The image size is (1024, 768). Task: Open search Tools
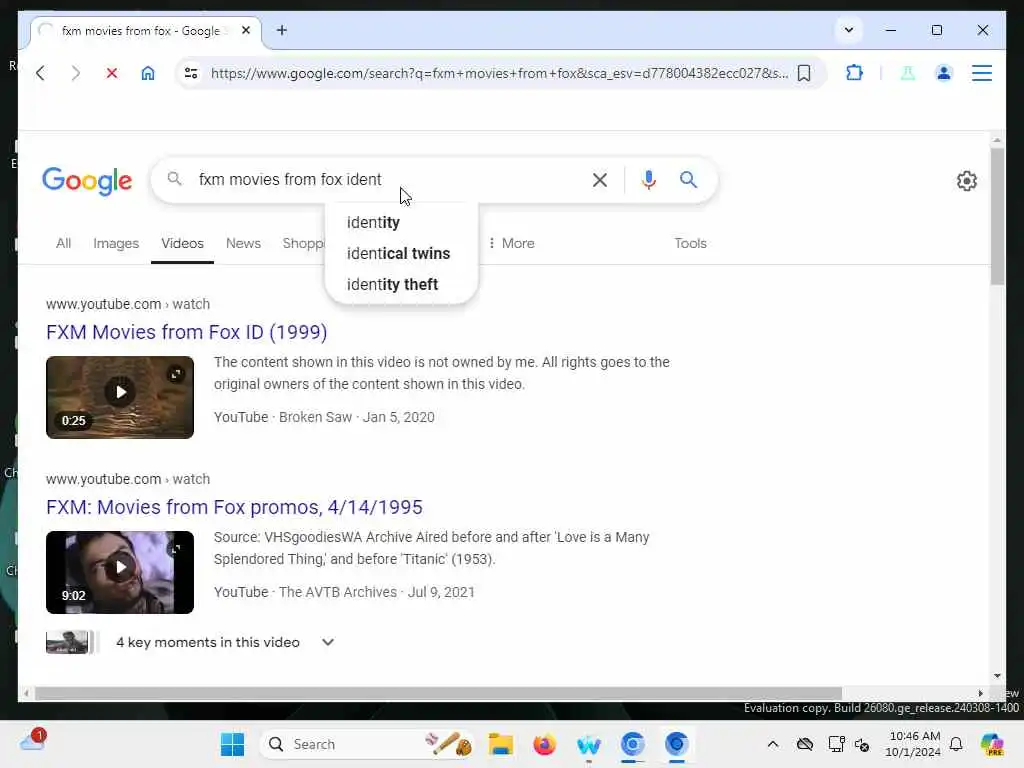690,243
